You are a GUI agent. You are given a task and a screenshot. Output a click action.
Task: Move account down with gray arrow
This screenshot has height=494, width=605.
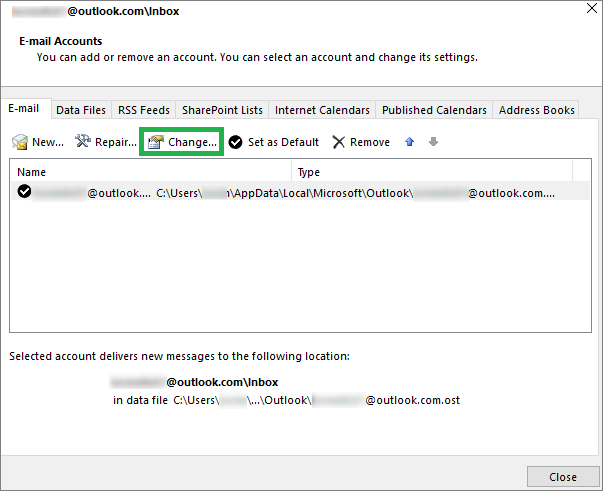[433, 142]
